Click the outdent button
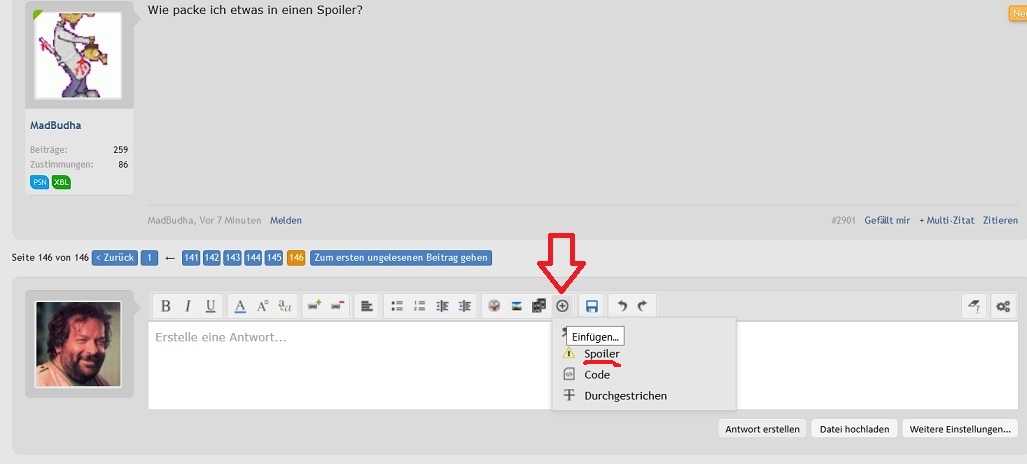Viewport: 1027px width, 464px height. tap(442, 306)
